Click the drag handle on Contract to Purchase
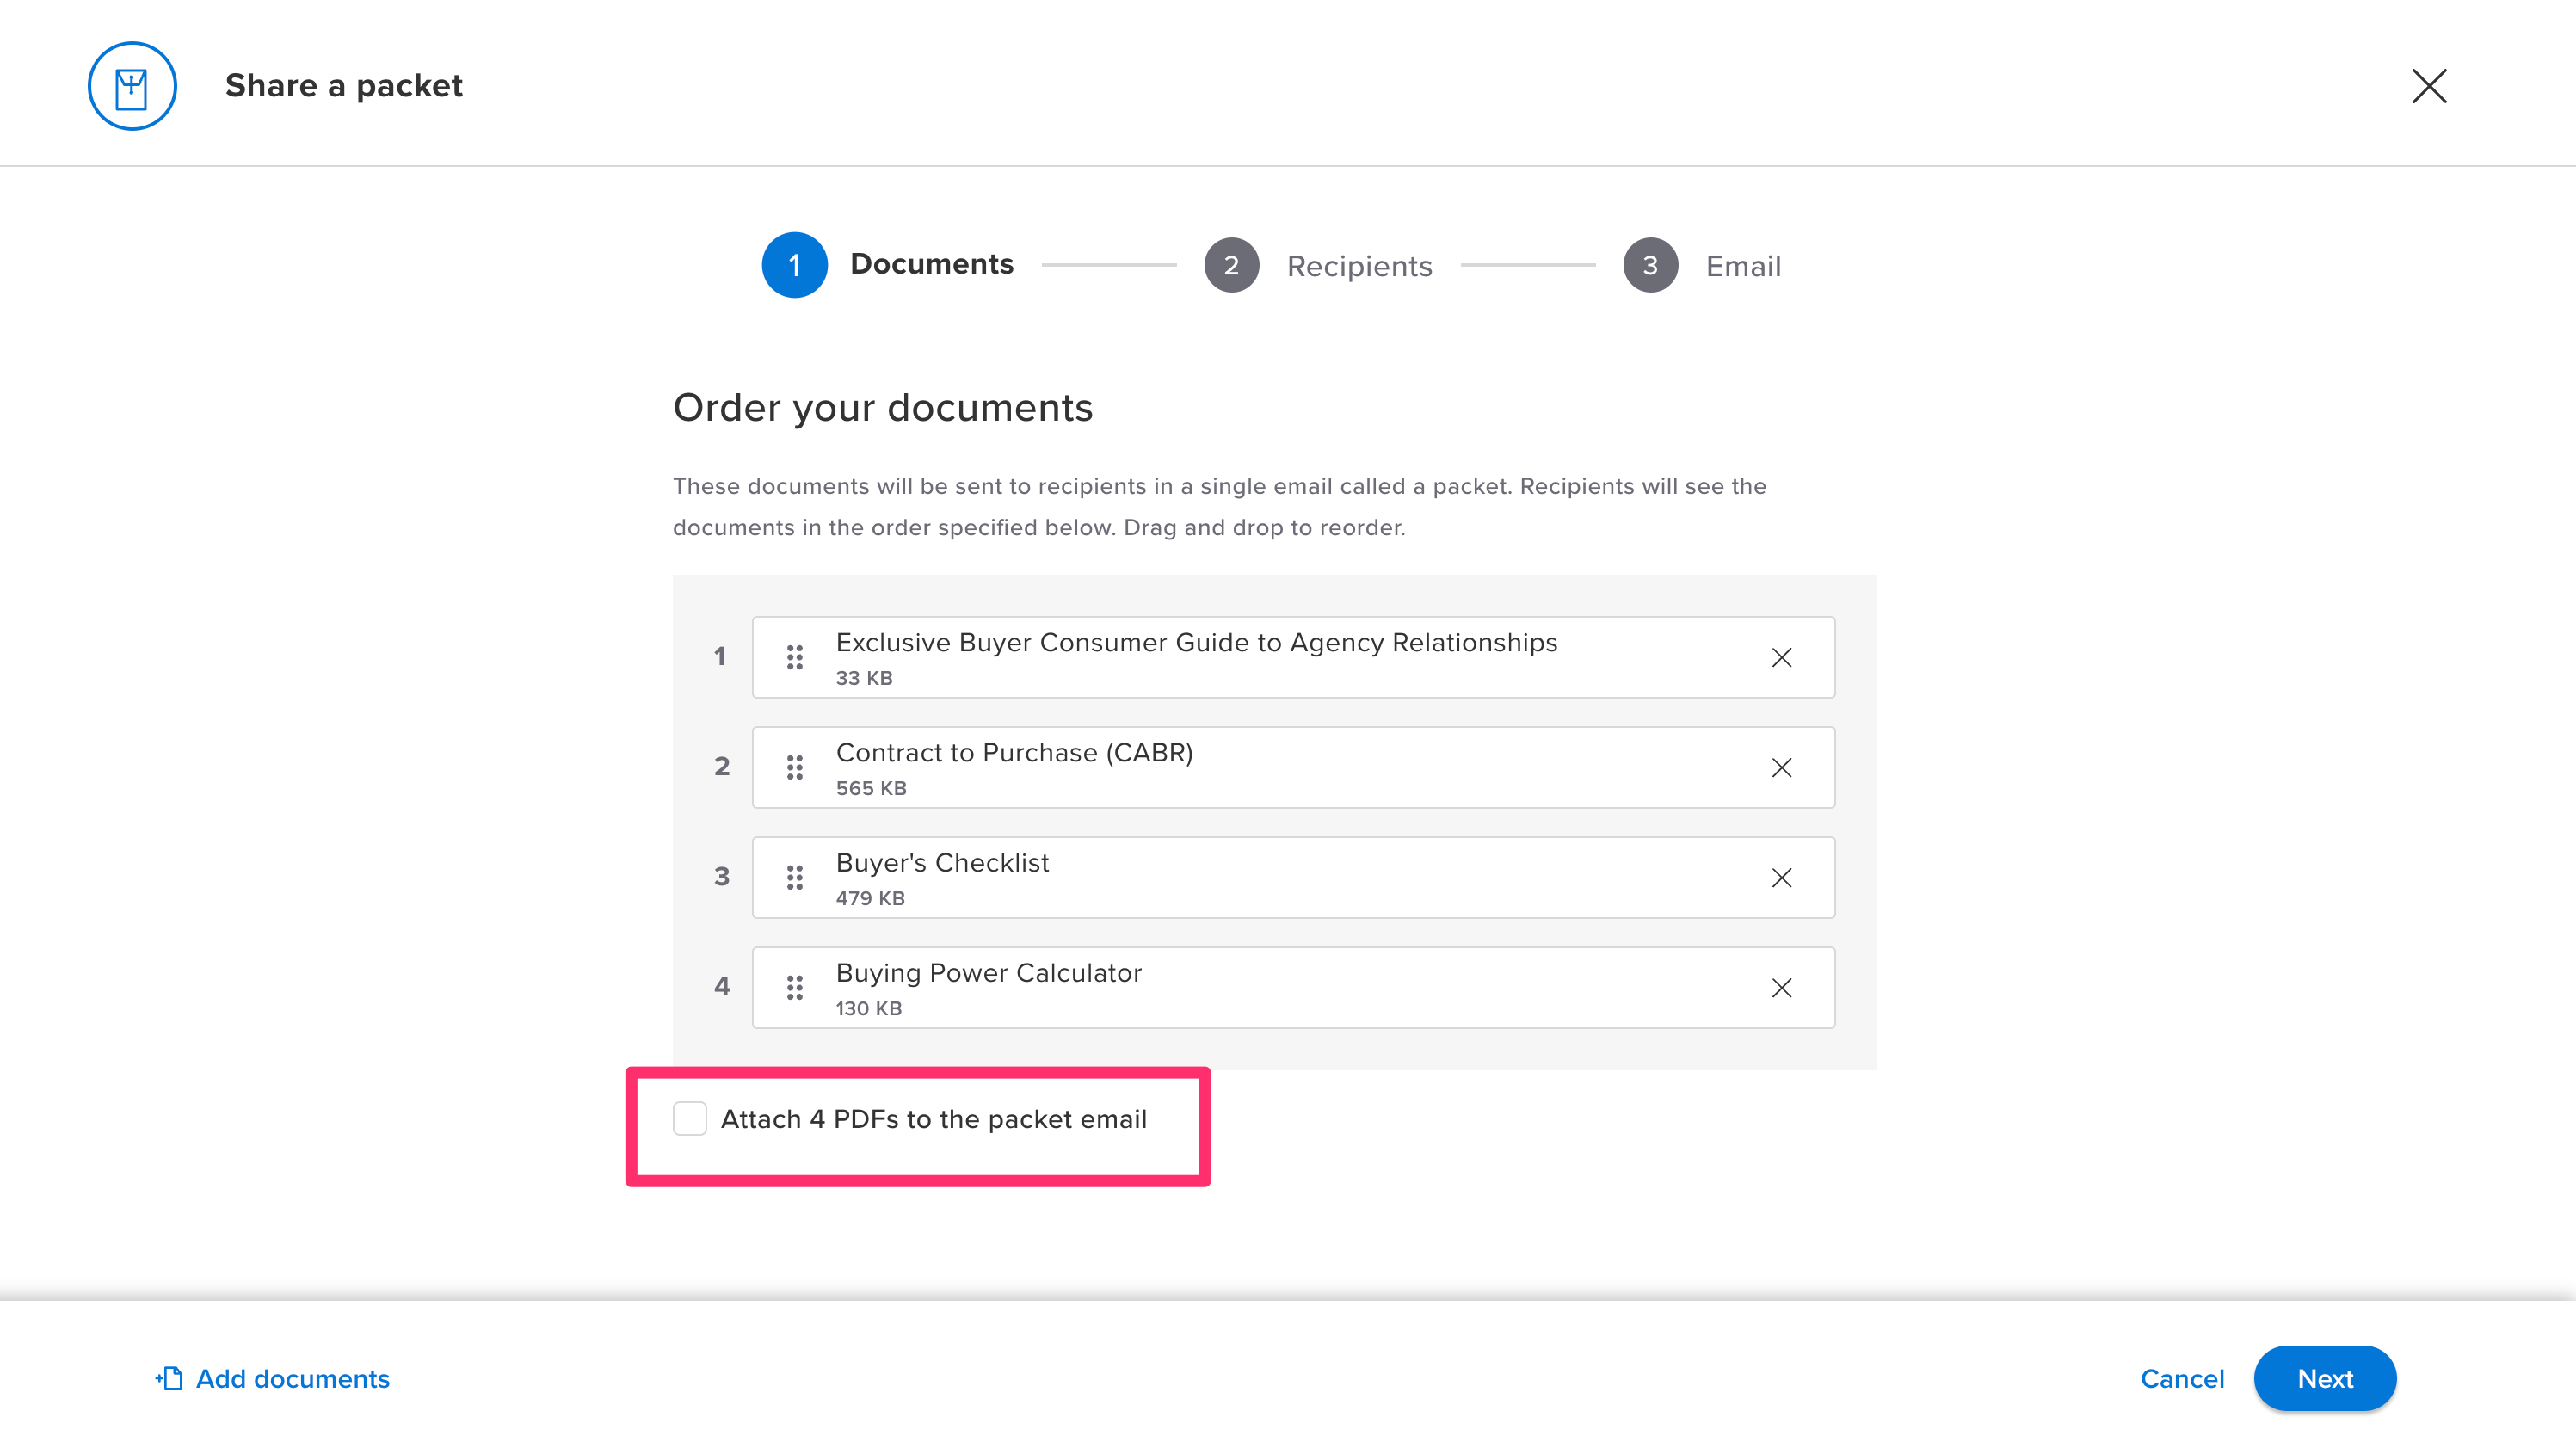Screen dimensions: 2576x1442 click(795, 767)
